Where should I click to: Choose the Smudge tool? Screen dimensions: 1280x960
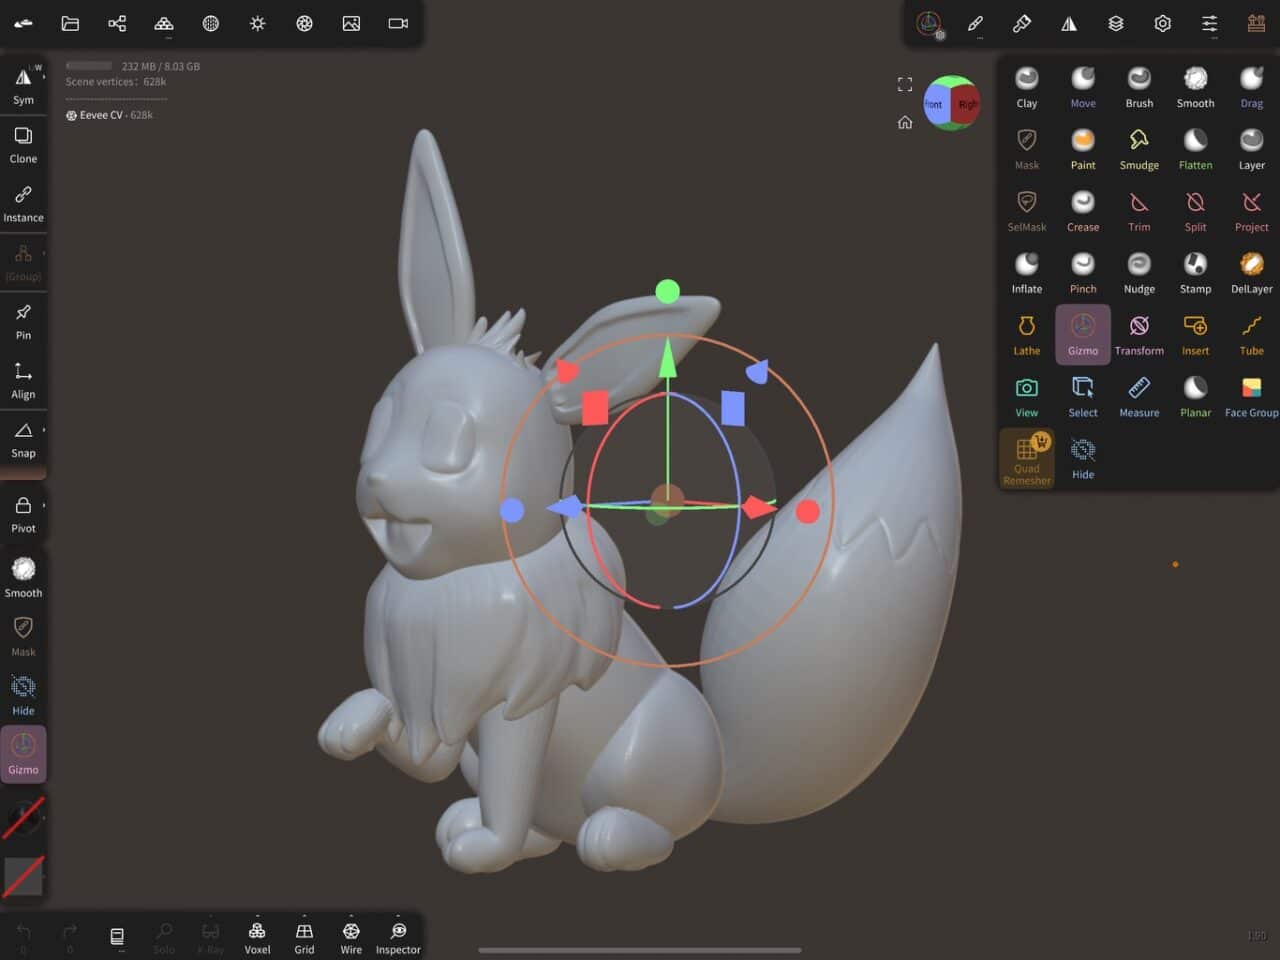(1139, 149)
